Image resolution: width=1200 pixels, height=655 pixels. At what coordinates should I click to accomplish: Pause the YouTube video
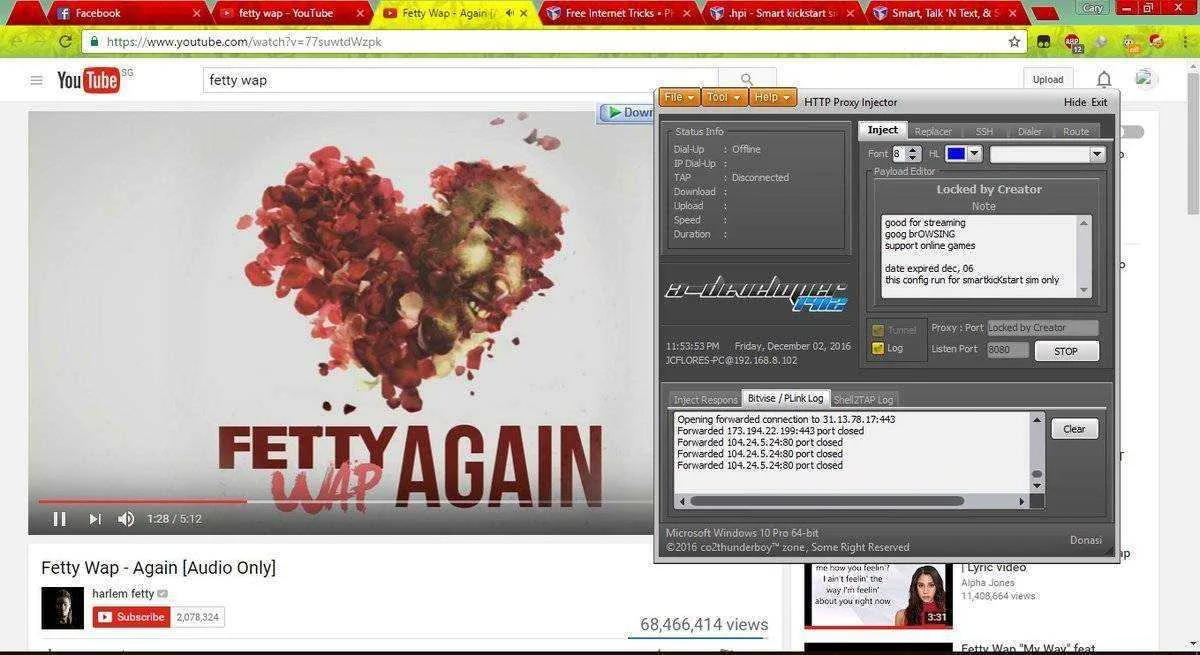59,519
